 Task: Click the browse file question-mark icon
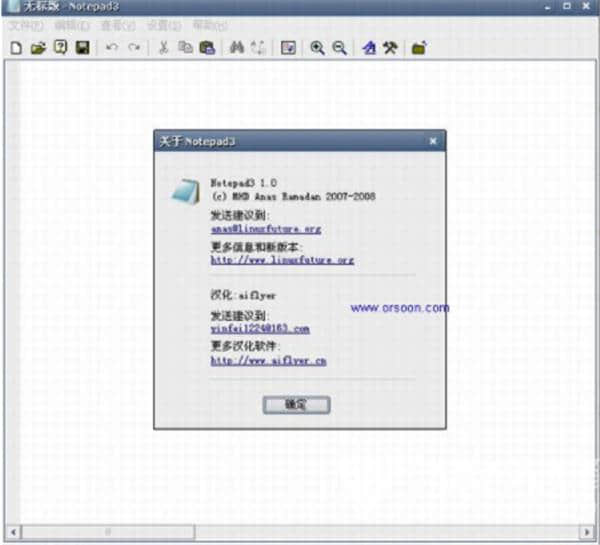60,47
